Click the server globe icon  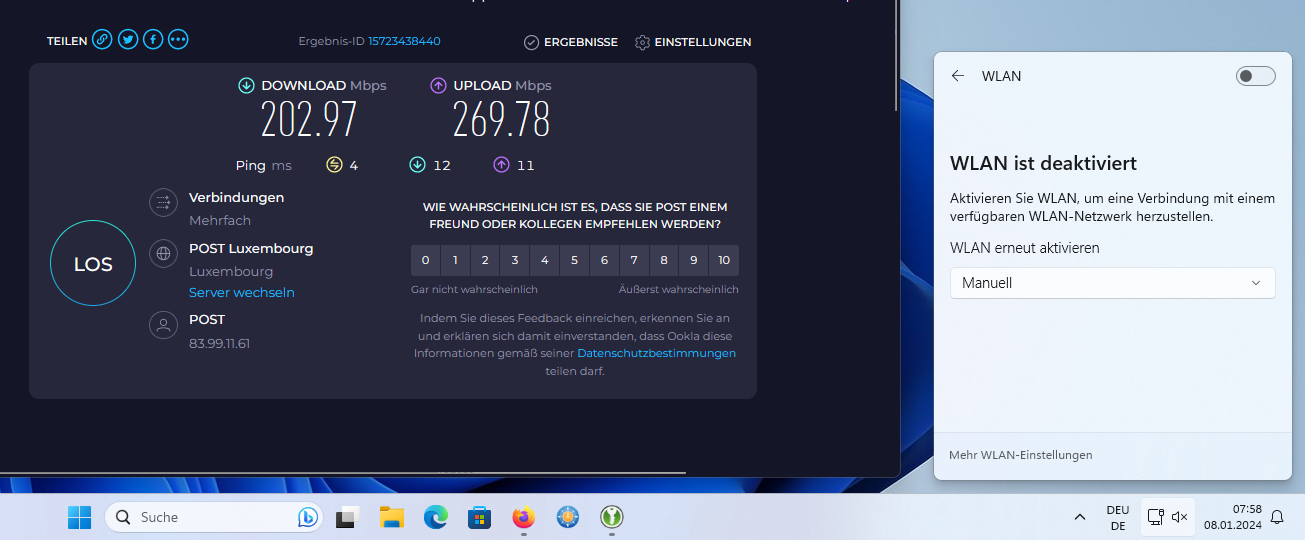163,254
